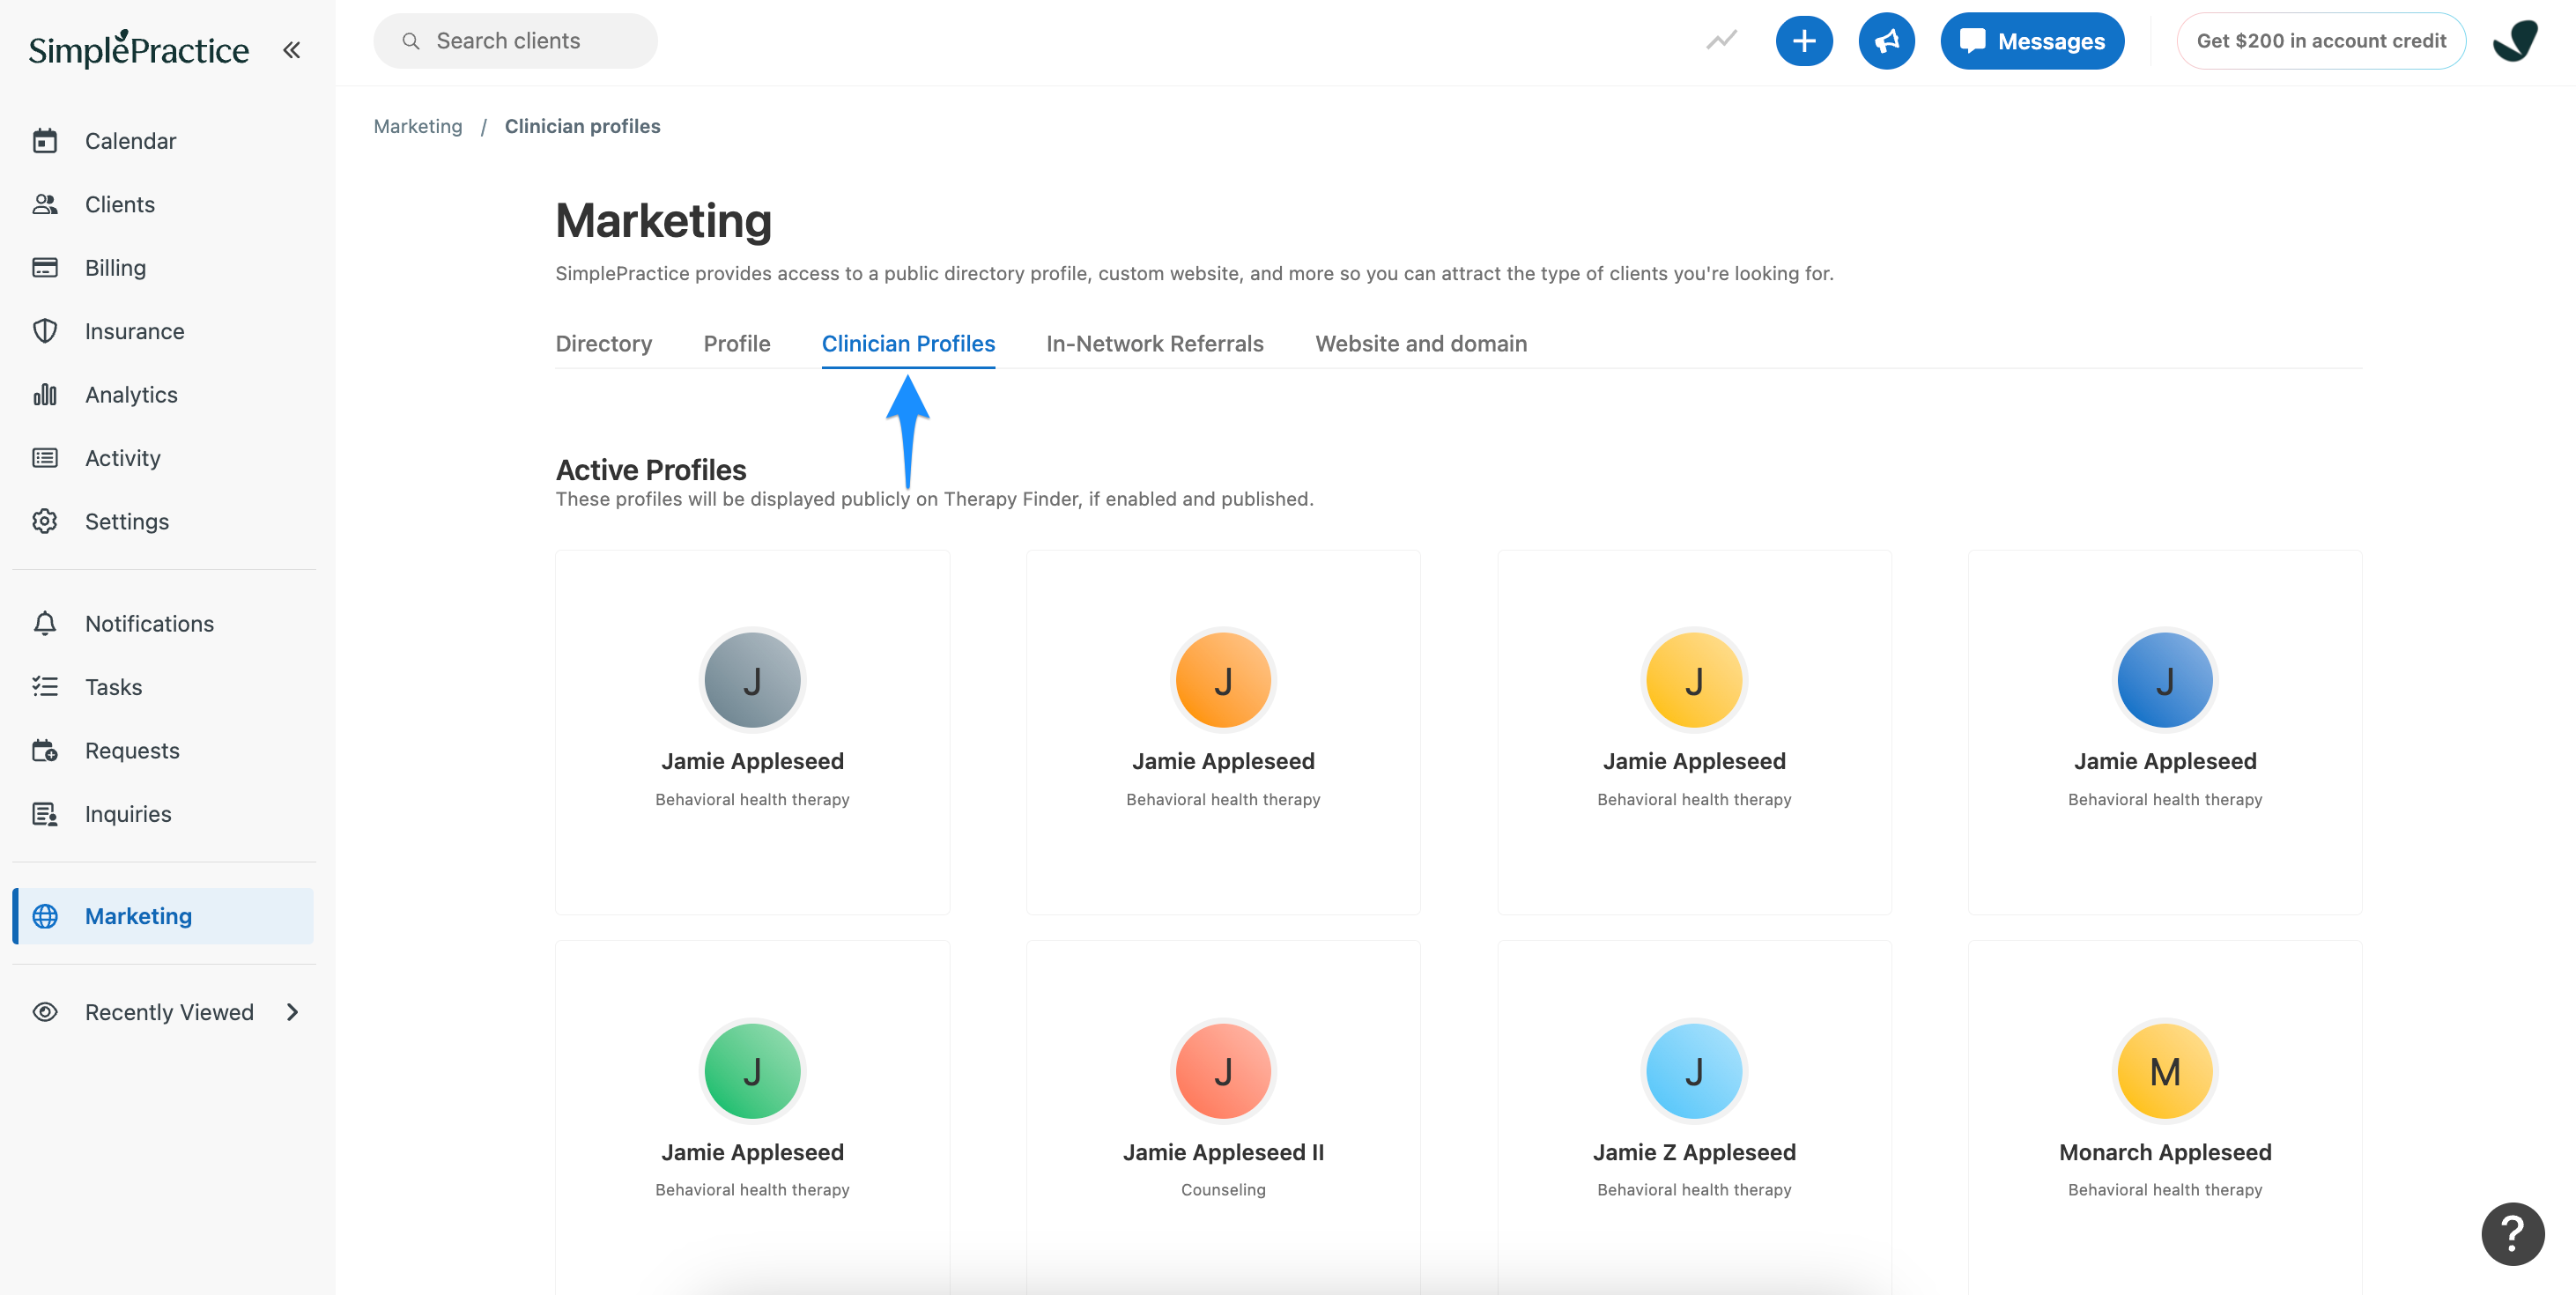This screenshot has width=2576, height=1295.
Task: Click the Notifications bell icon
Action: (45, 623)
